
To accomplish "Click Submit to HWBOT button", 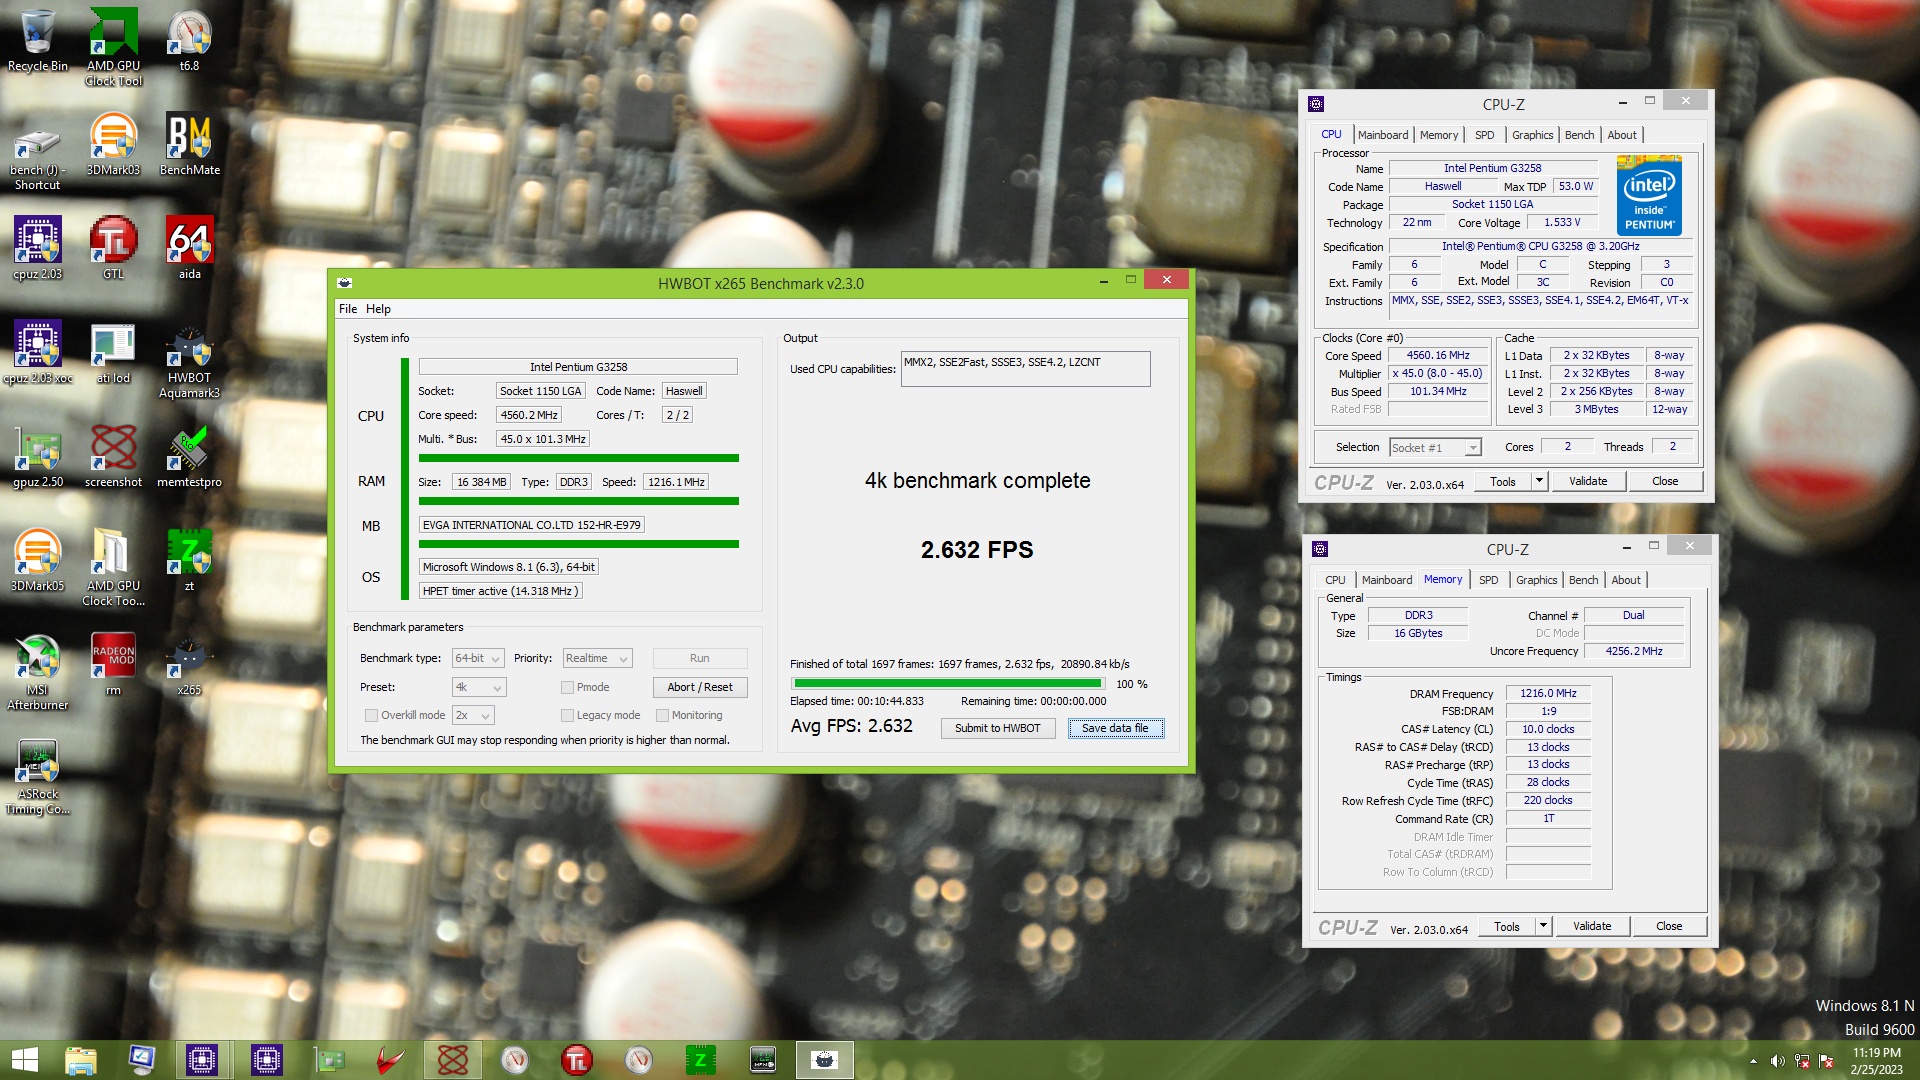I will pos(997,728).
